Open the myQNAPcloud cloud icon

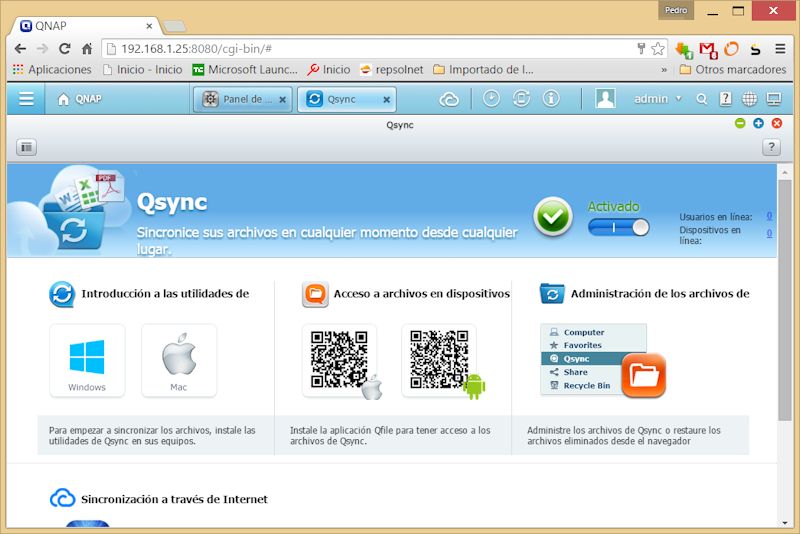point(449,99)
